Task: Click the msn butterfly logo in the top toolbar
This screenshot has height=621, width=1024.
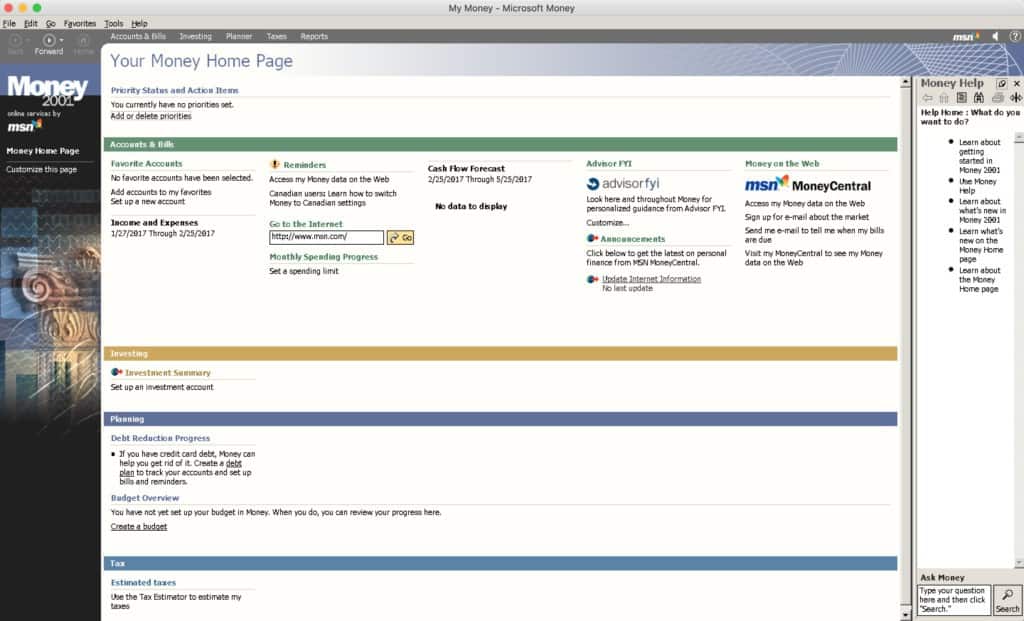Action: coord(963,36)
